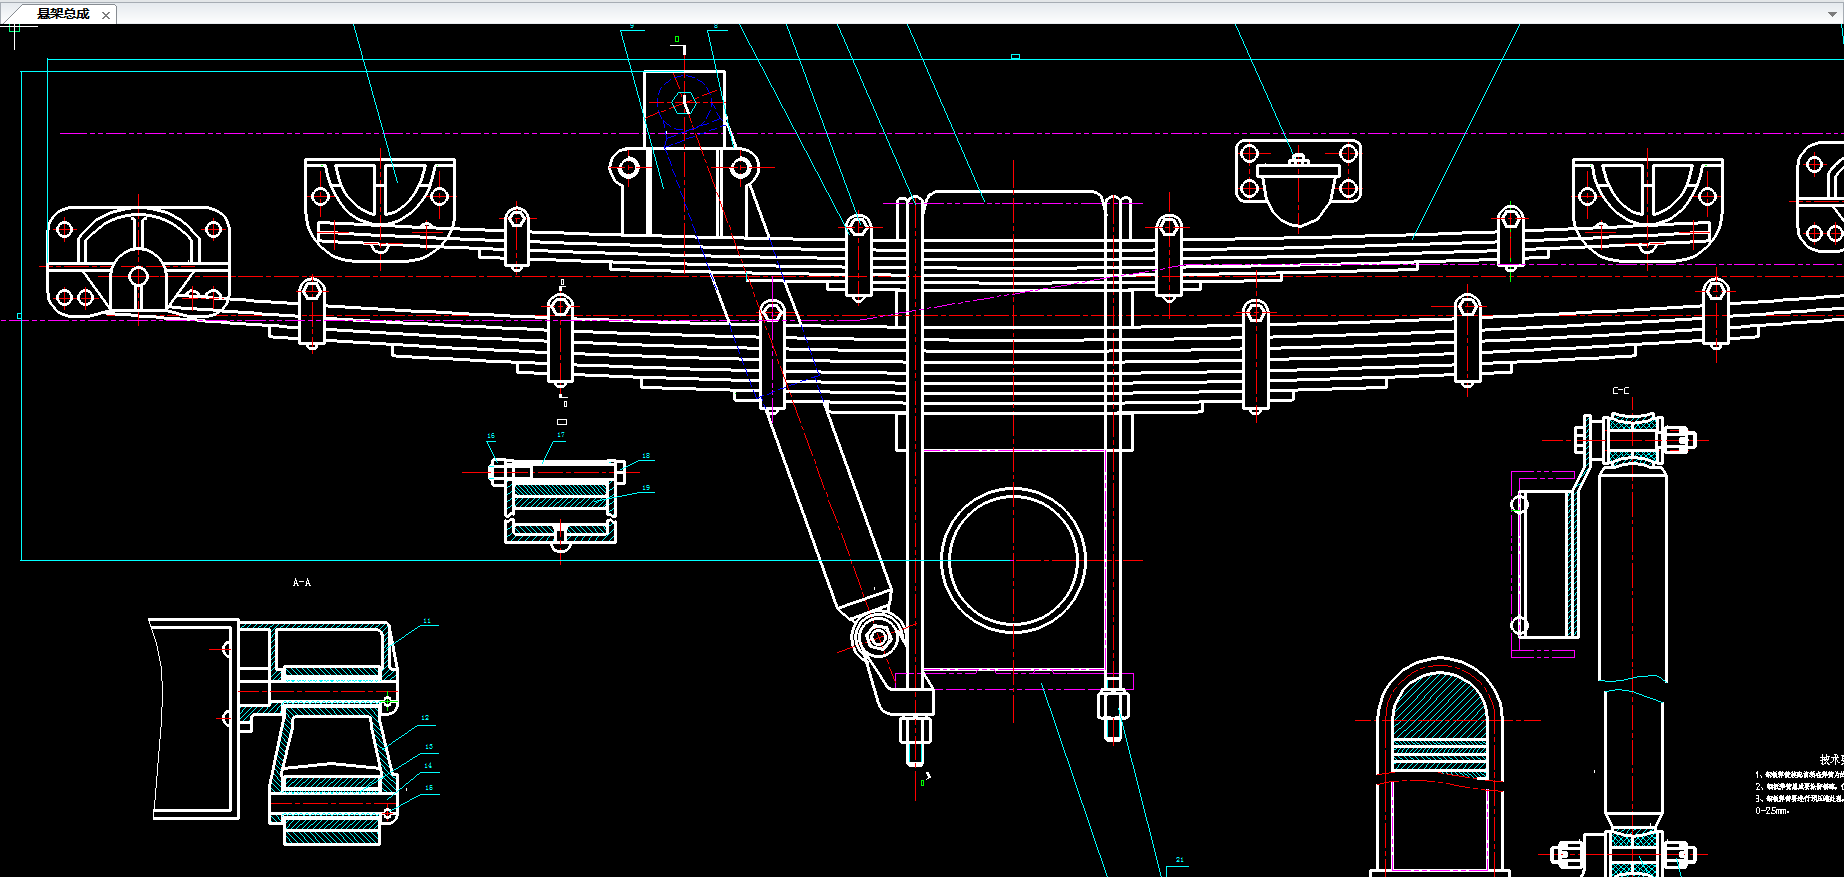Screen dimensions: 1844x877
Task: Select the C-C section view label
Action: (1621, 391)
